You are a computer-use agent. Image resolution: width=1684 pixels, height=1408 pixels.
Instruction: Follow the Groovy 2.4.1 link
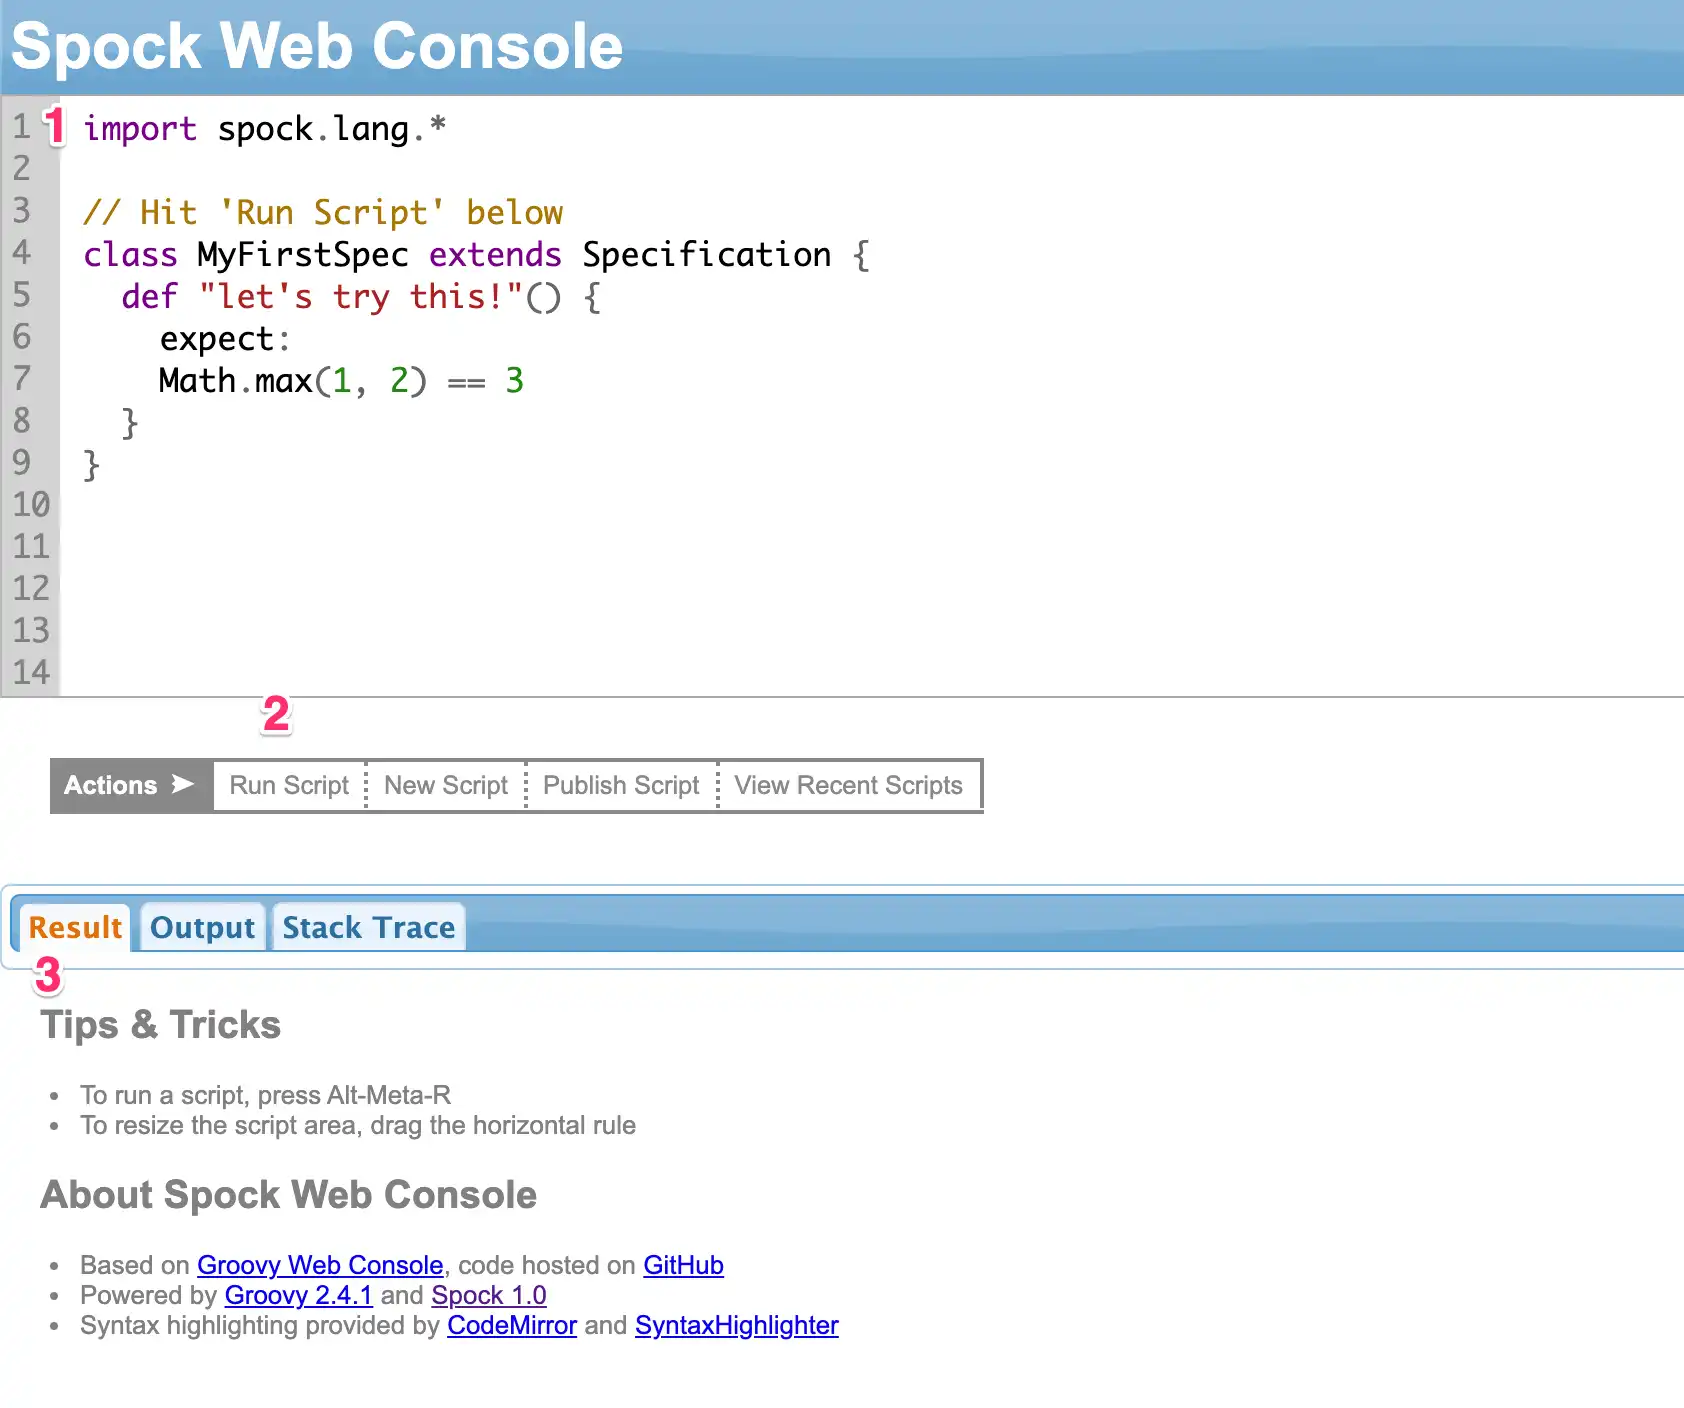pos(298,1295)
